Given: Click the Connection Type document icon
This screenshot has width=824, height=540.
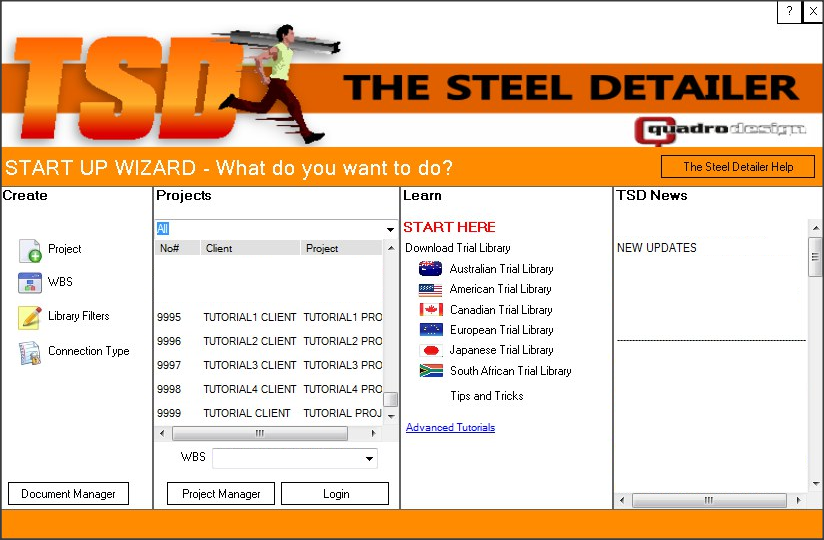Looking at the screenshot, I should [x=30, y=352].
